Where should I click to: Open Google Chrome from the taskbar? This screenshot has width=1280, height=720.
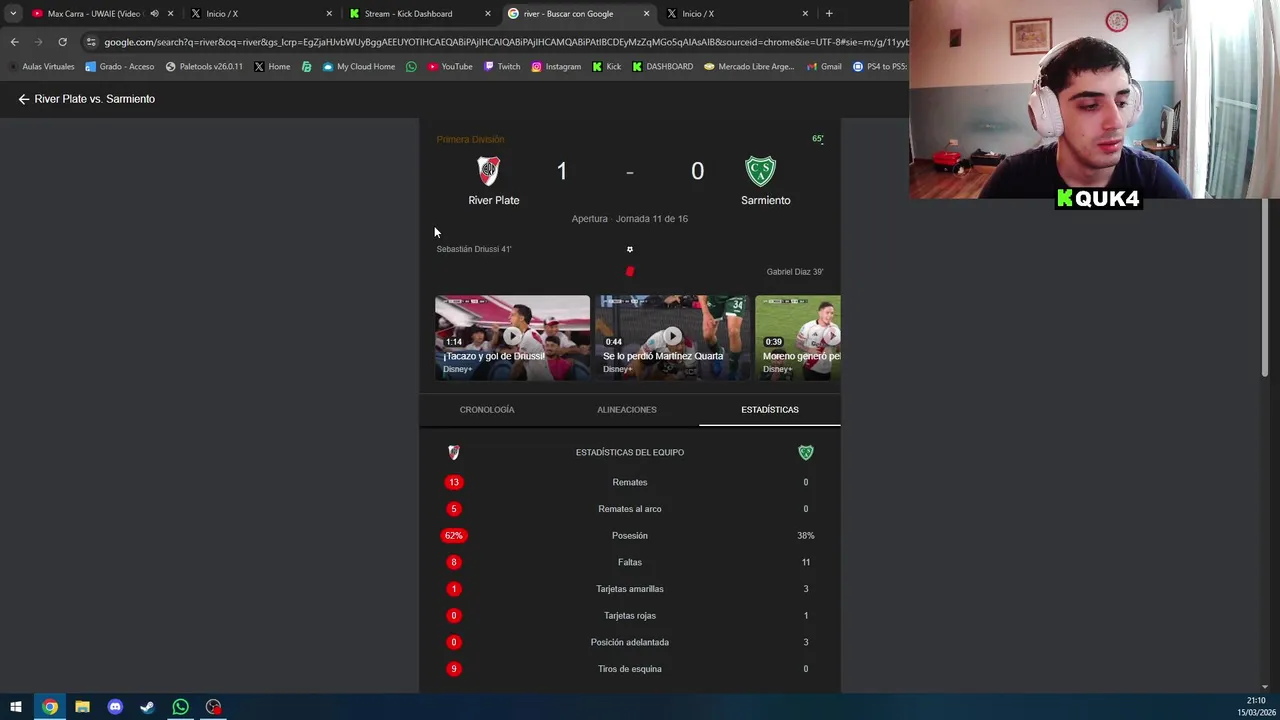(50, 707)
